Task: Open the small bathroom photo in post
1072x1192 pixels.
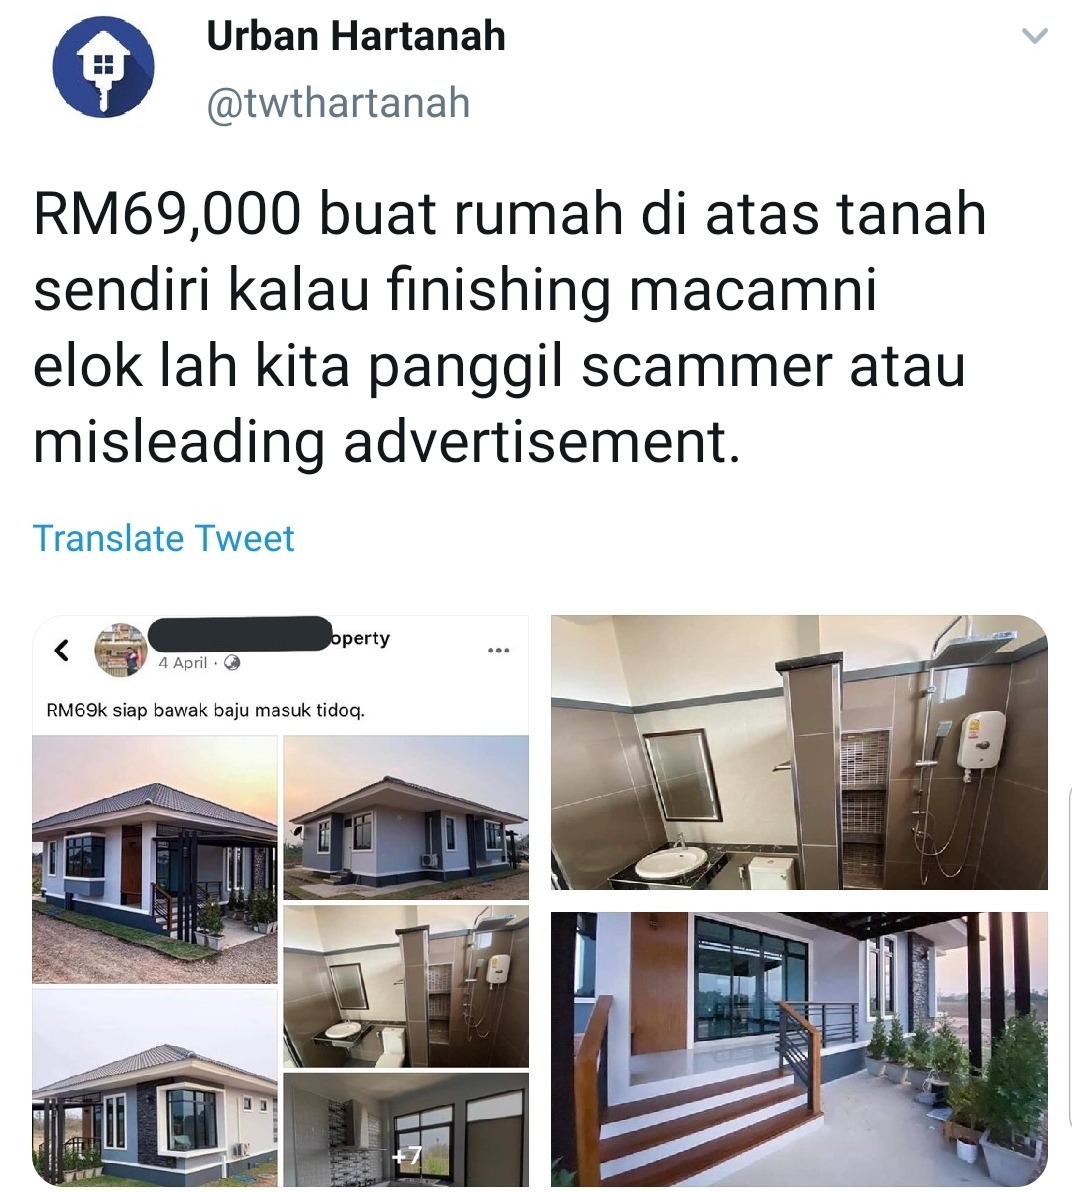Action: [x=406, y=987]
